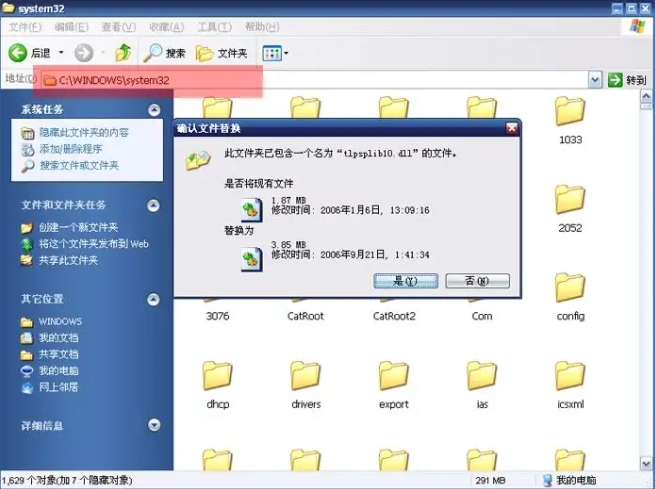
Task: Open 网上邻居 from other places
Action: coord(58,388)
